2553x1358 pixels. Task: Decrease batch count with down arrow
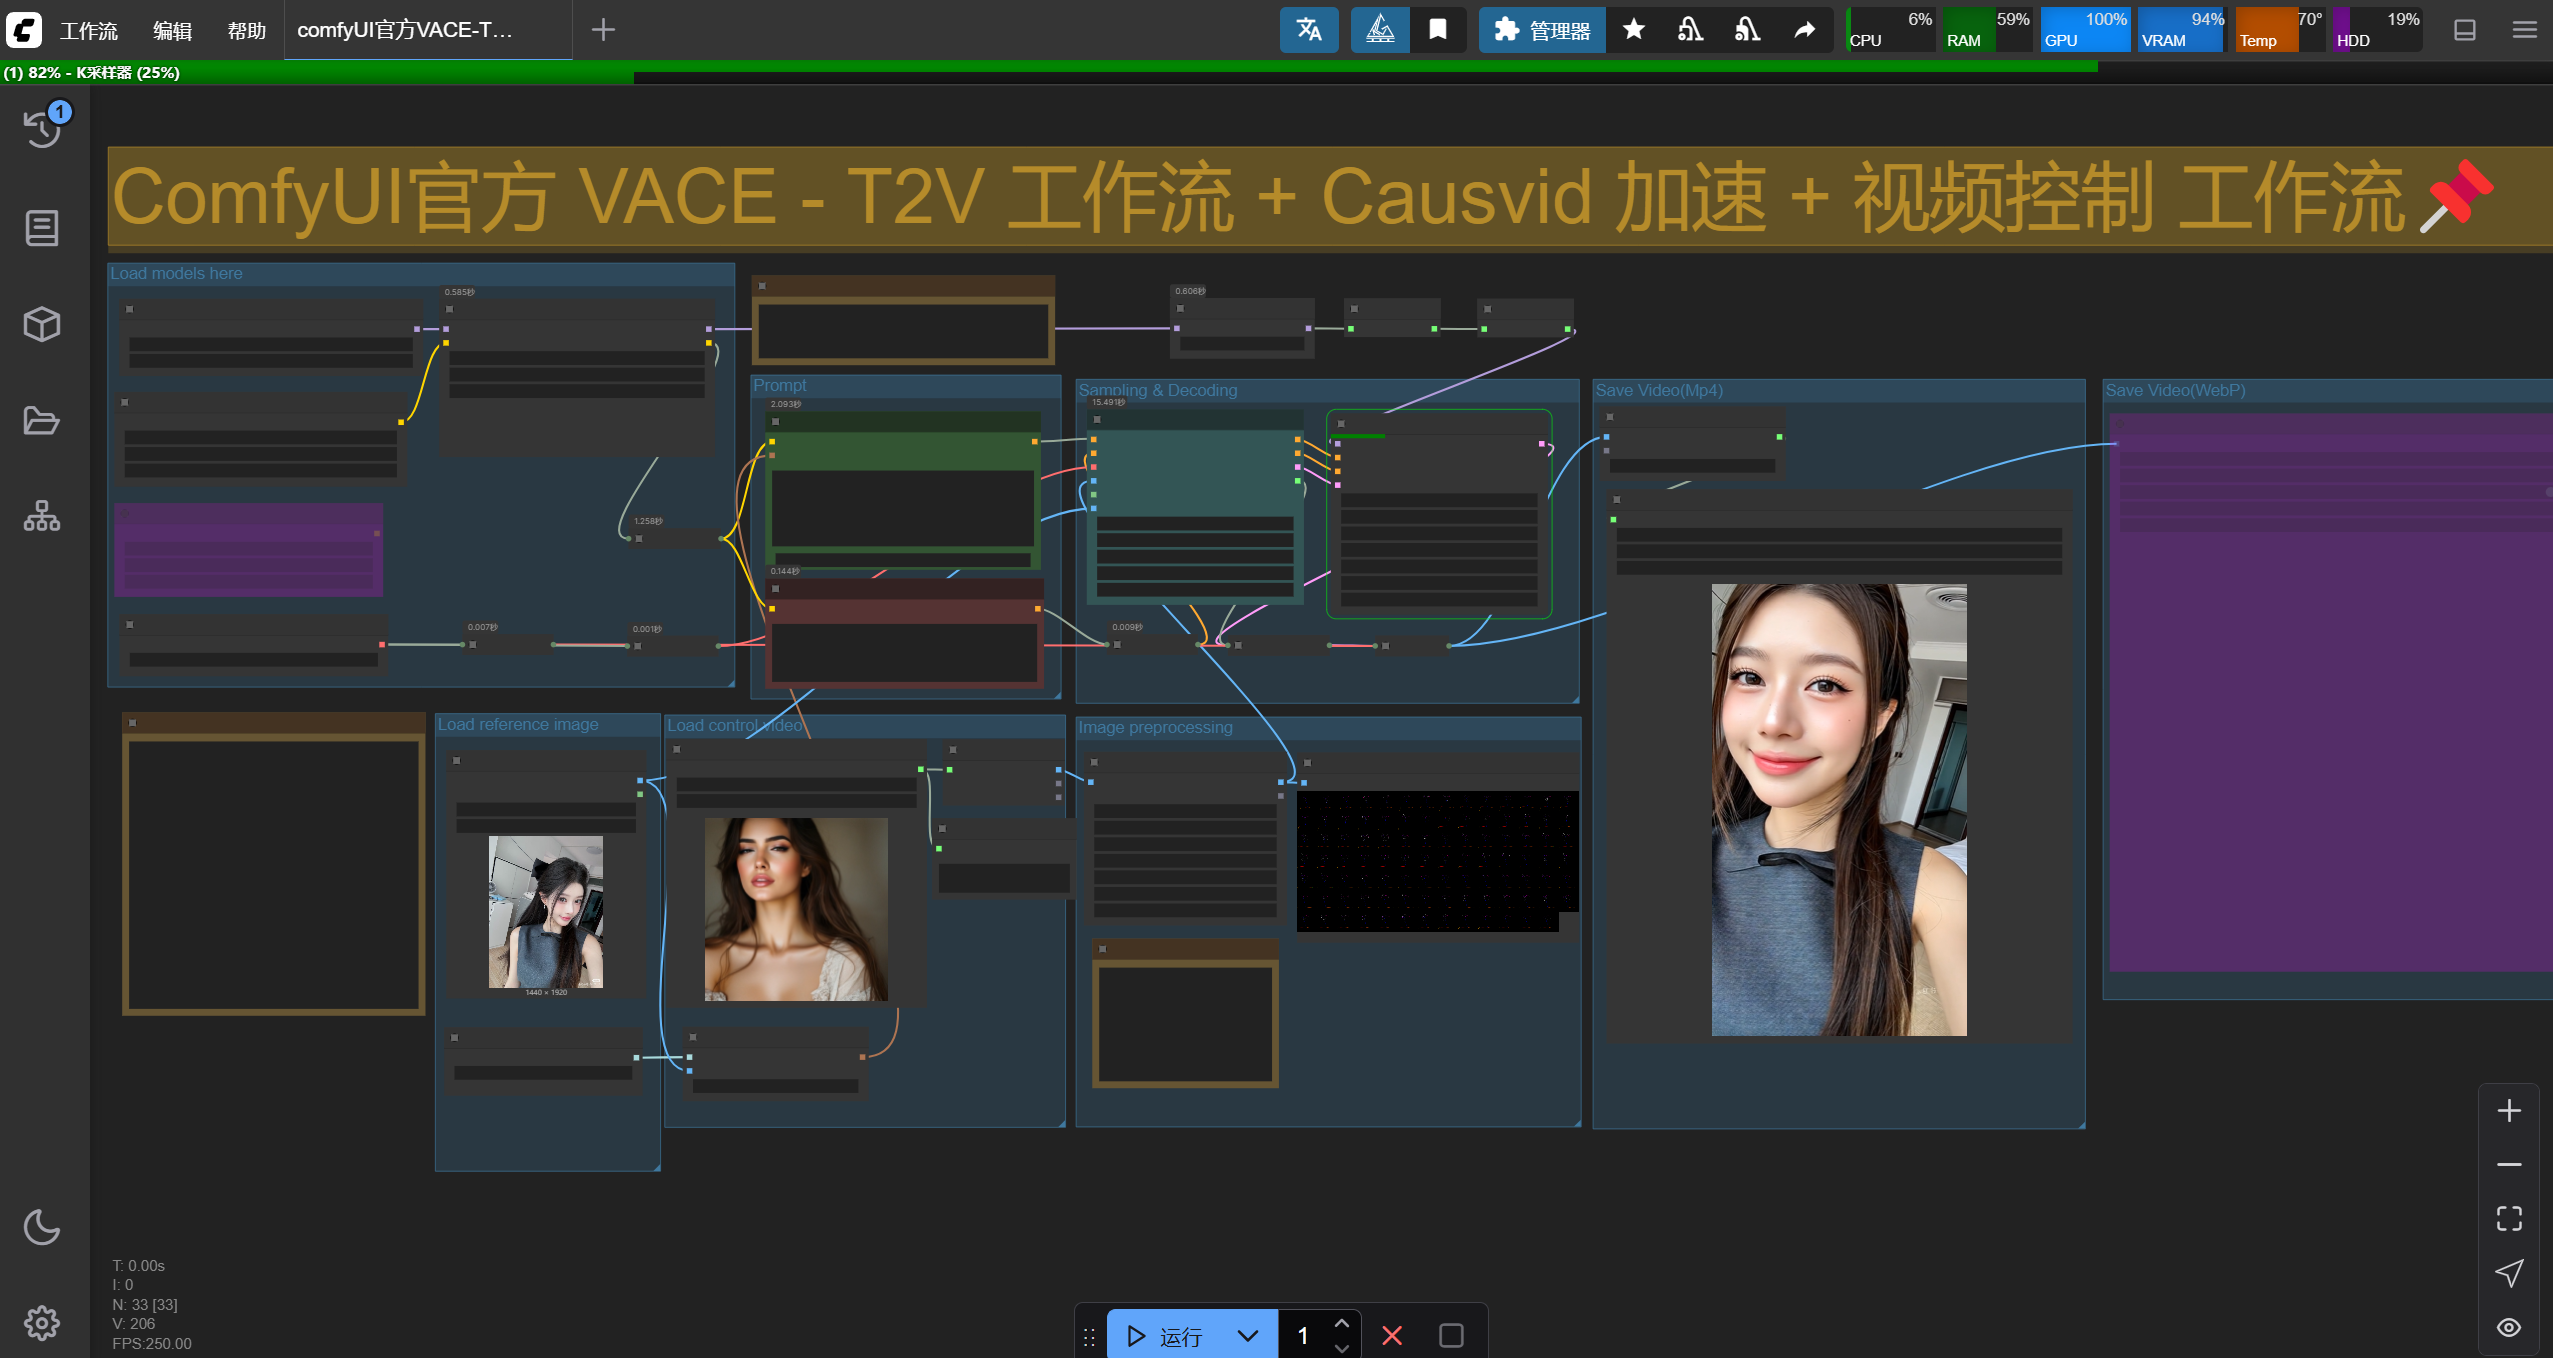tap(1342, 1348)
